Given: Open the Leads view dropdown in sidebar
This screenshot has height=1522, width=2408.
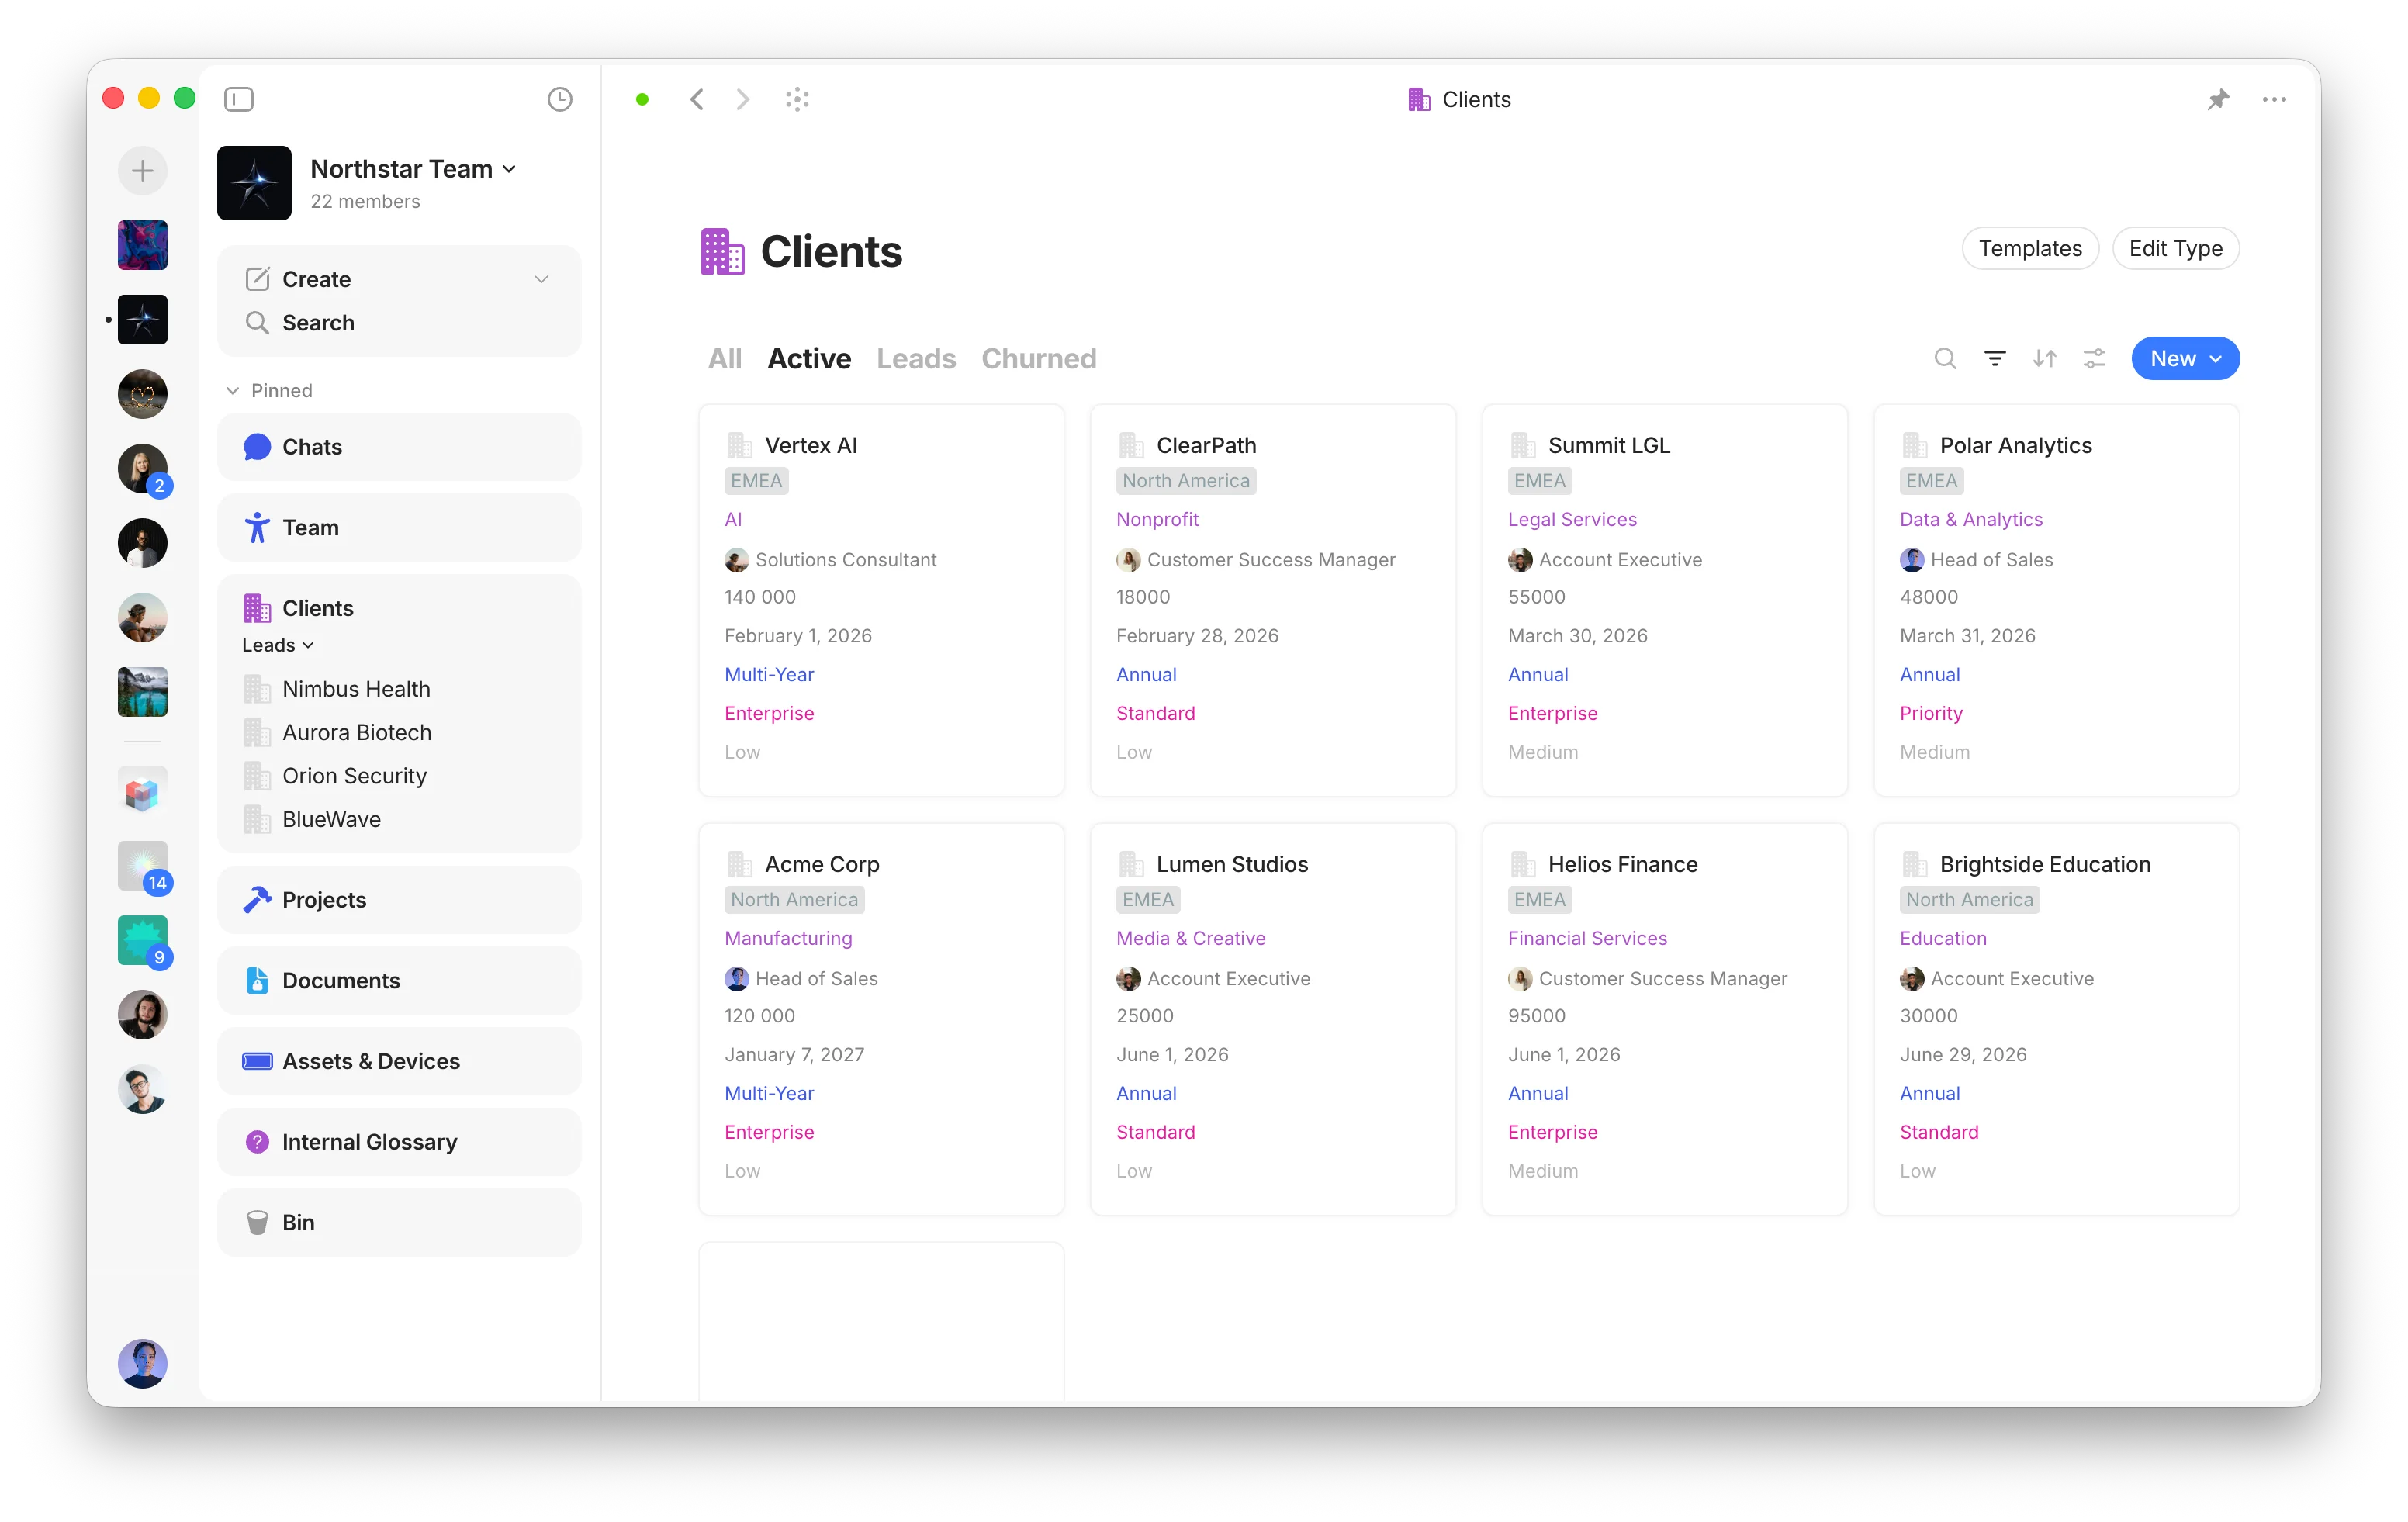Looking at the screenshot, I should click(x=278, y=645).
